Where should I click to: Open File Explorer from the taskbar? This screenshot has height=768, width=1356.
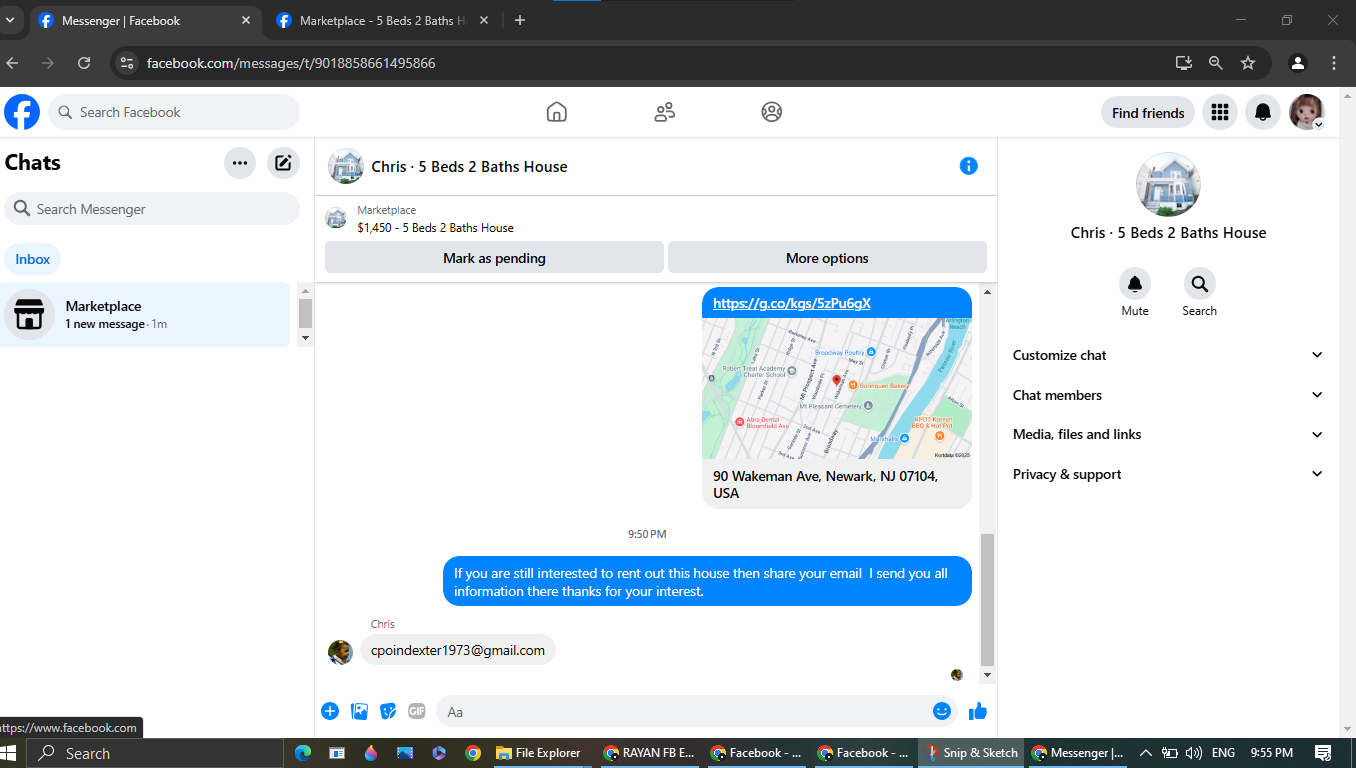point(537,753)
